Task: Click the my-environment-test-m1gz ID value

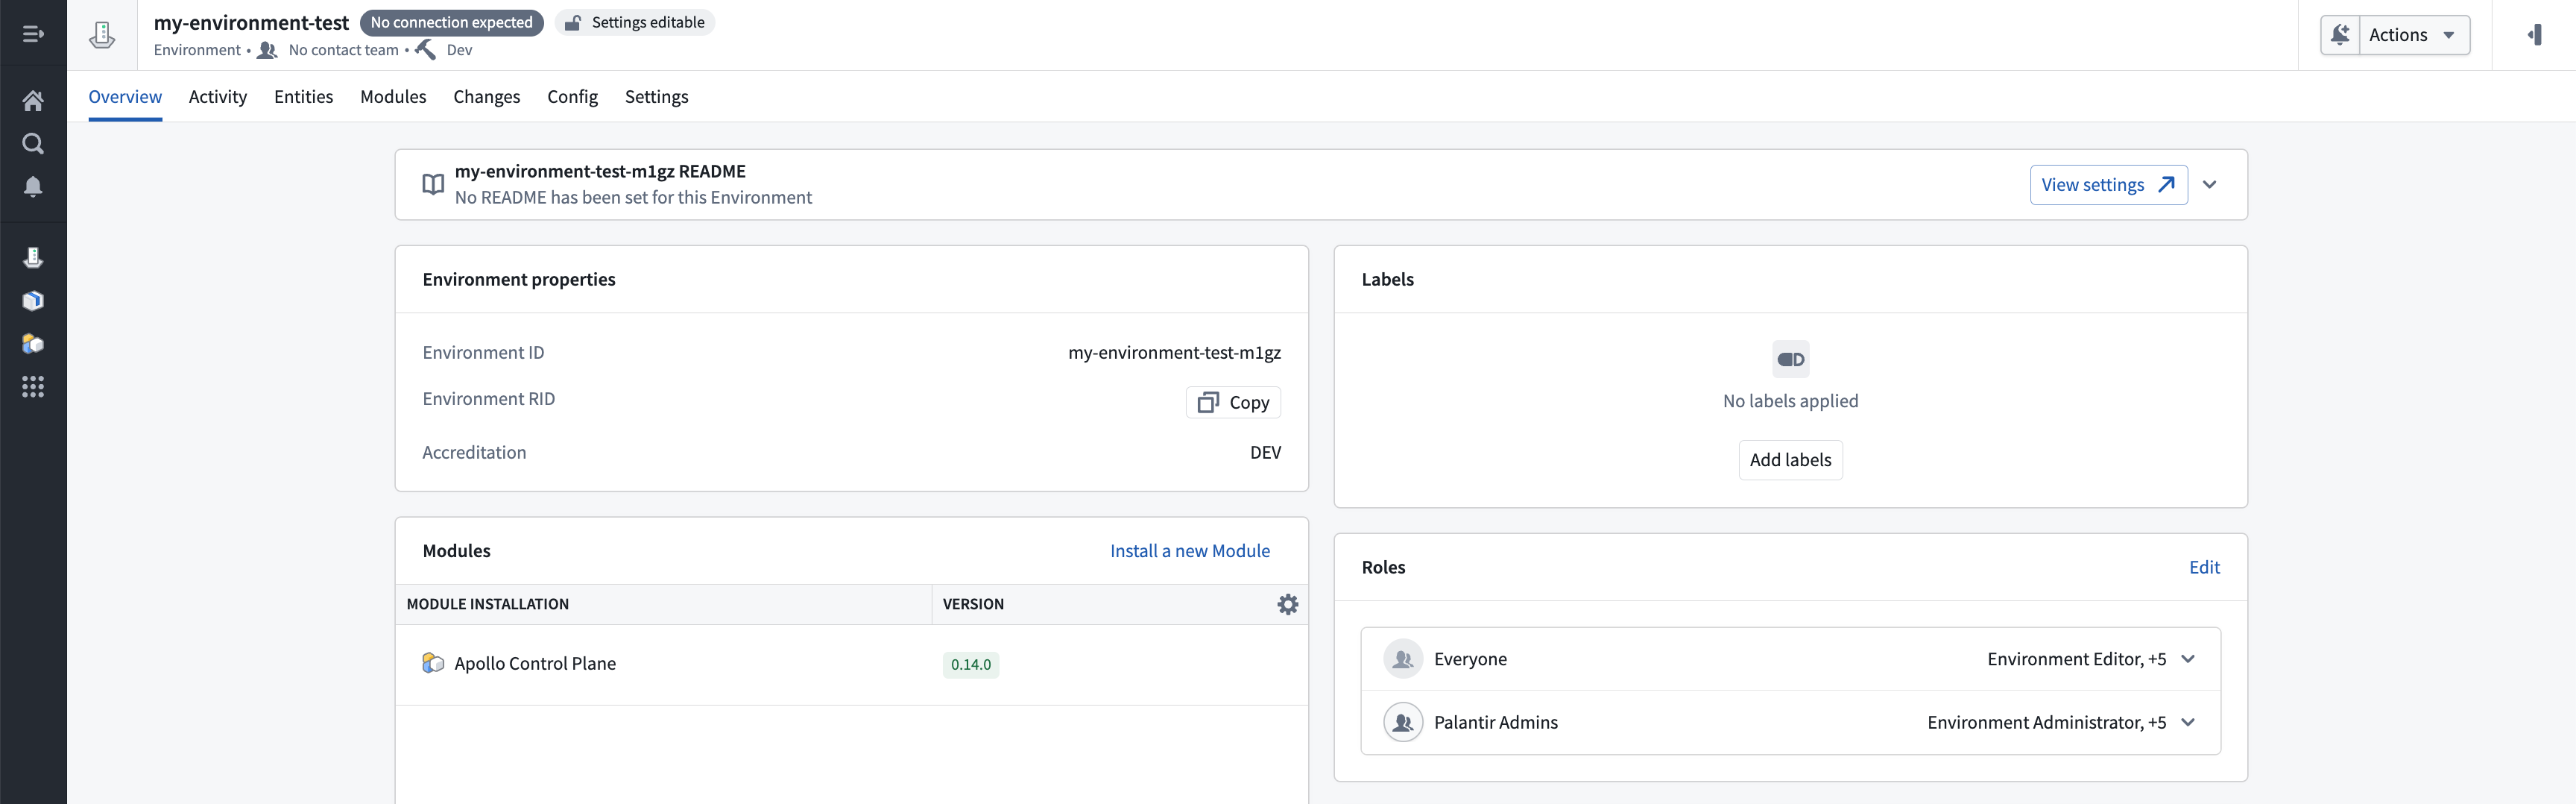Action: click(x=1174, y=352)
